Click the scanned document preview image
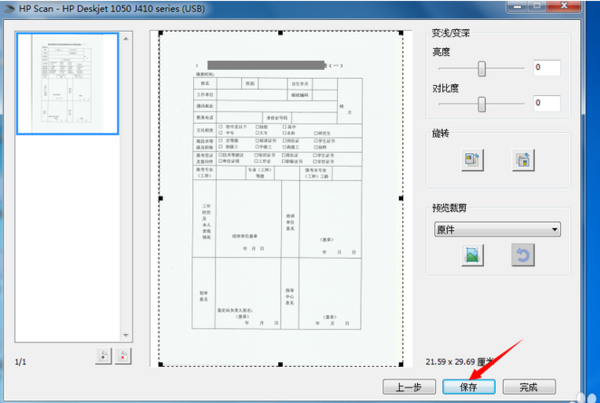The height and width of the screenshot is (403, 600). point(281,200)
